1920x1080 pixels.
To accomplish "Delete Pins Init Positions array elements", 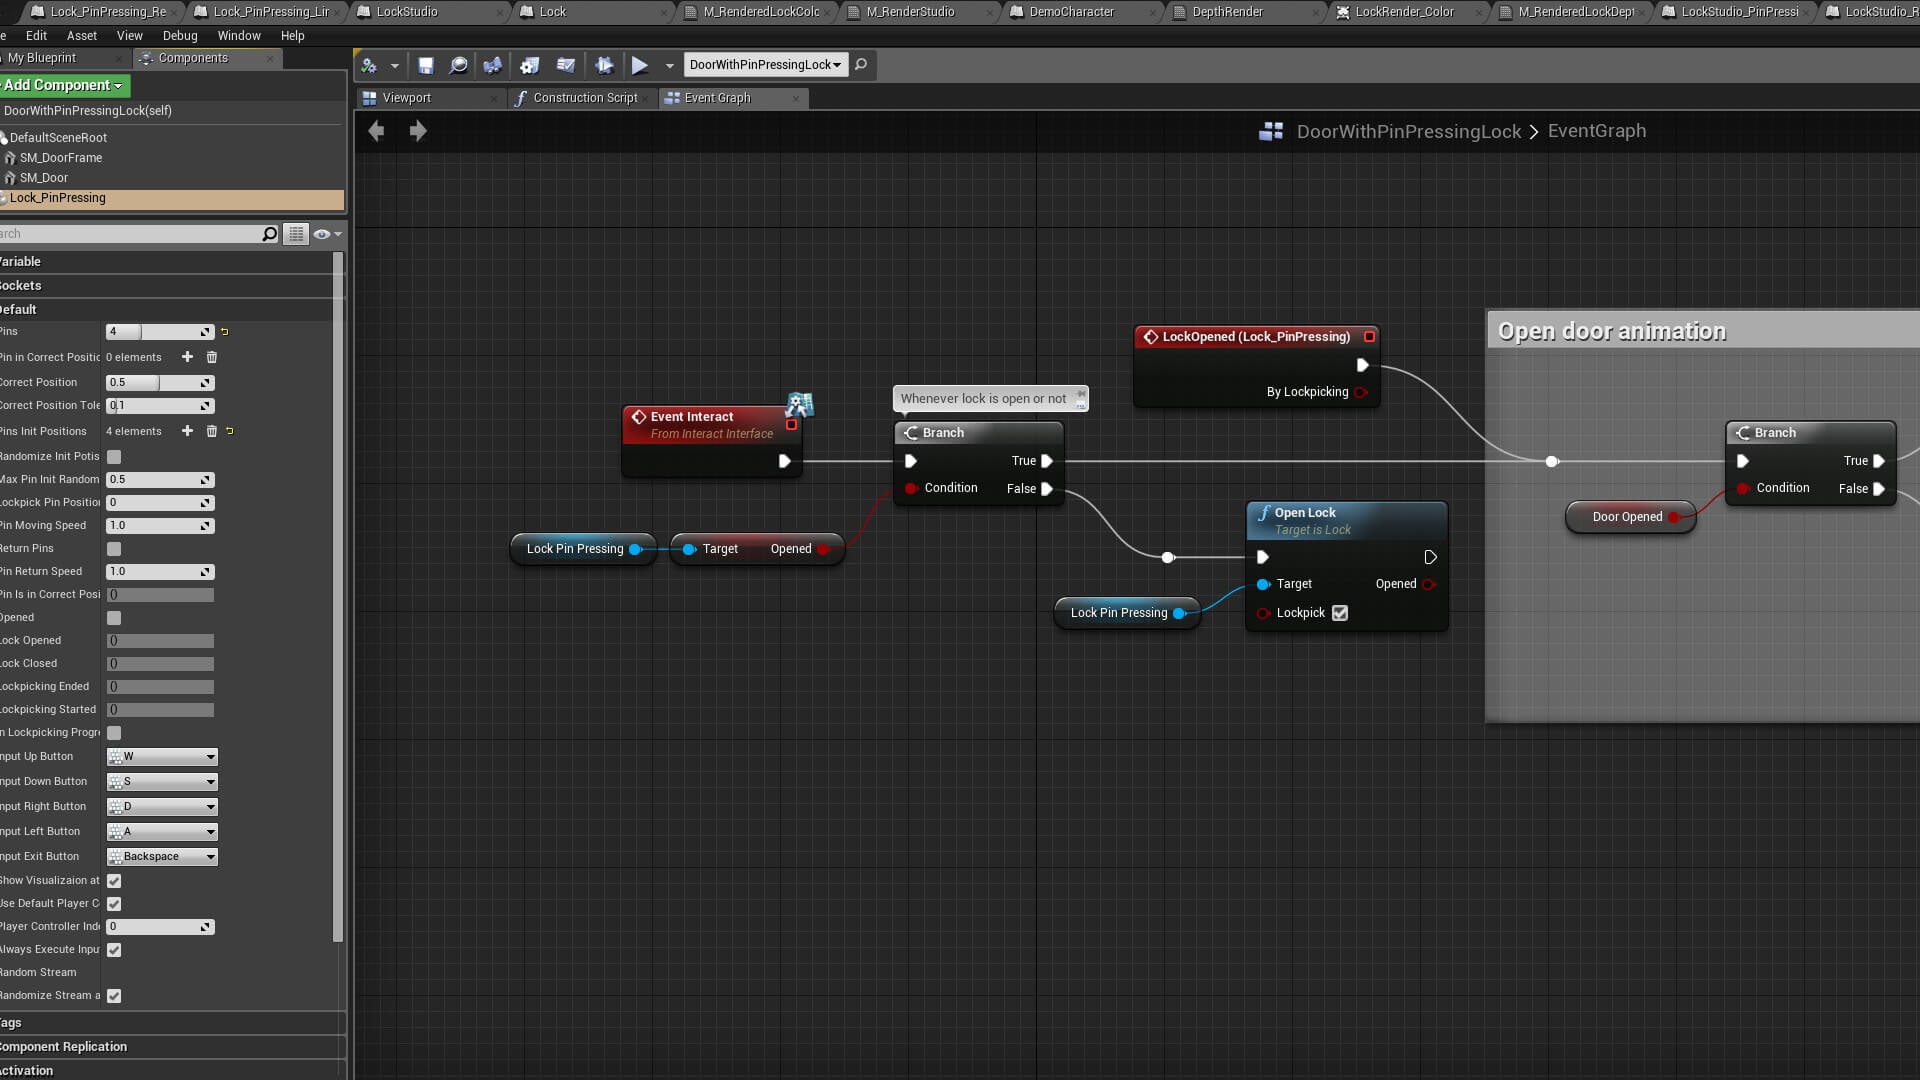I will 211,431.
